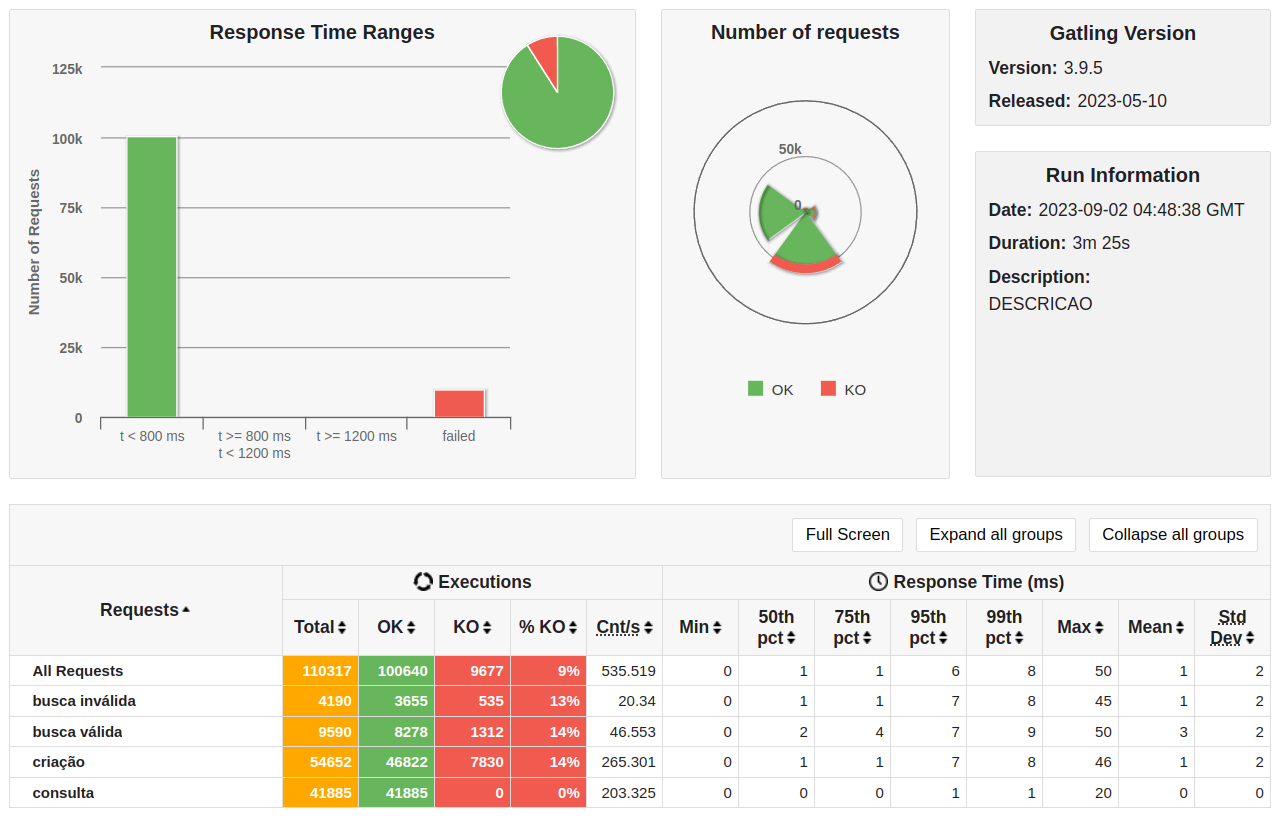1275x820 pixels.
Task: Click the Duration 3m 25s text
Action: coord(1059,243)
